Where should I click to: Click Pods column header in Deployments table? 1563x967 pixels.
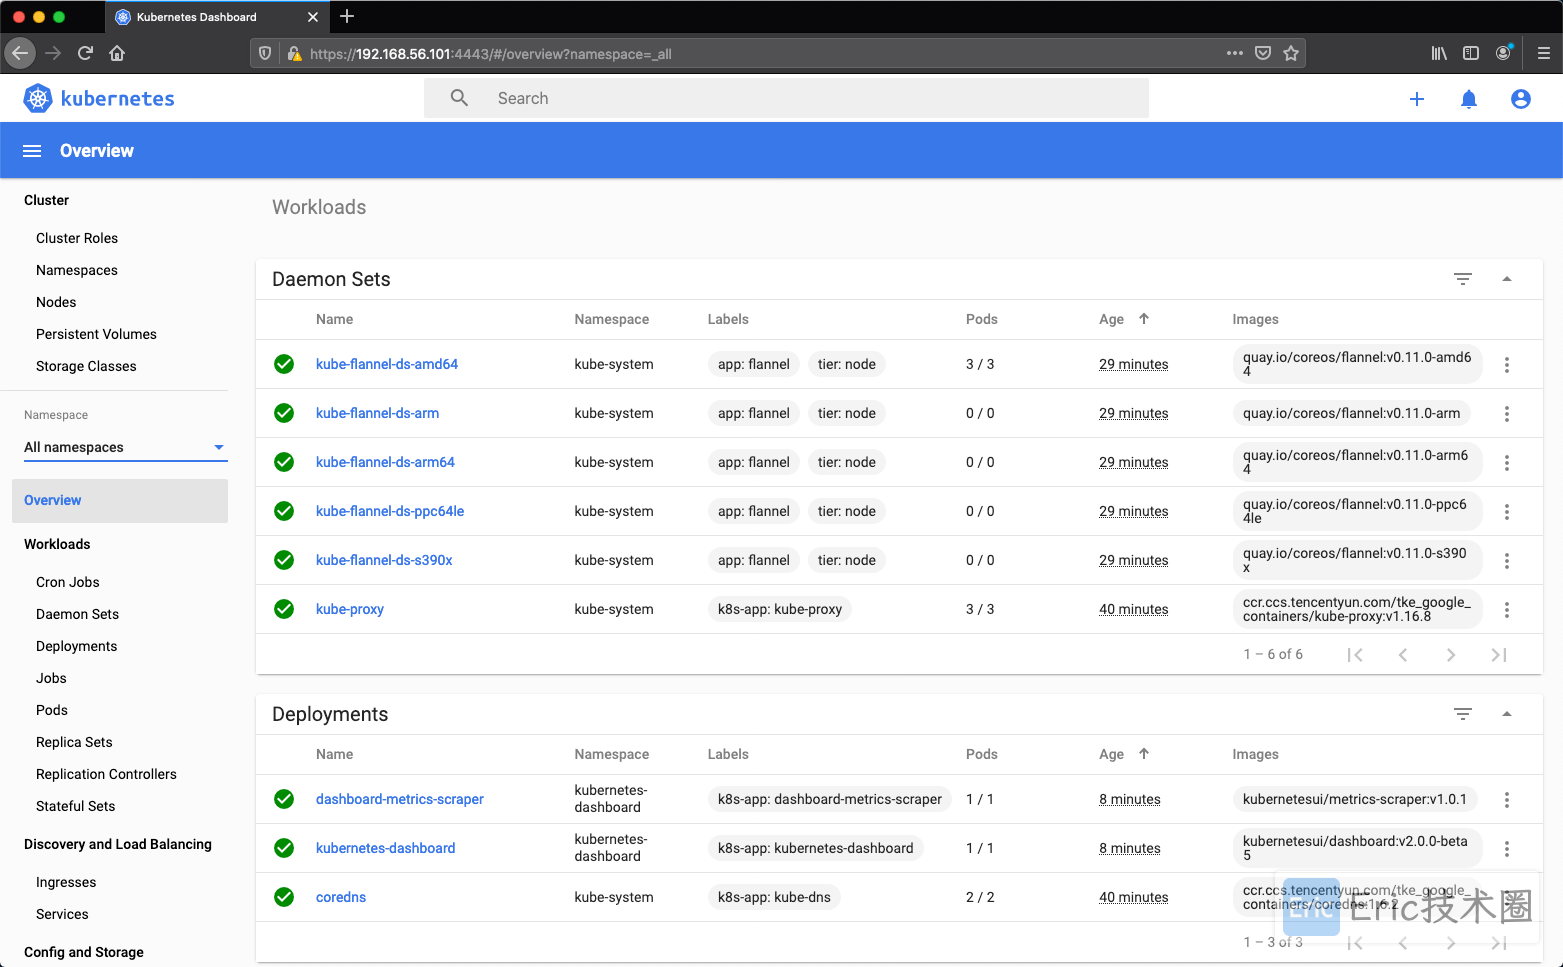point(982,754)
